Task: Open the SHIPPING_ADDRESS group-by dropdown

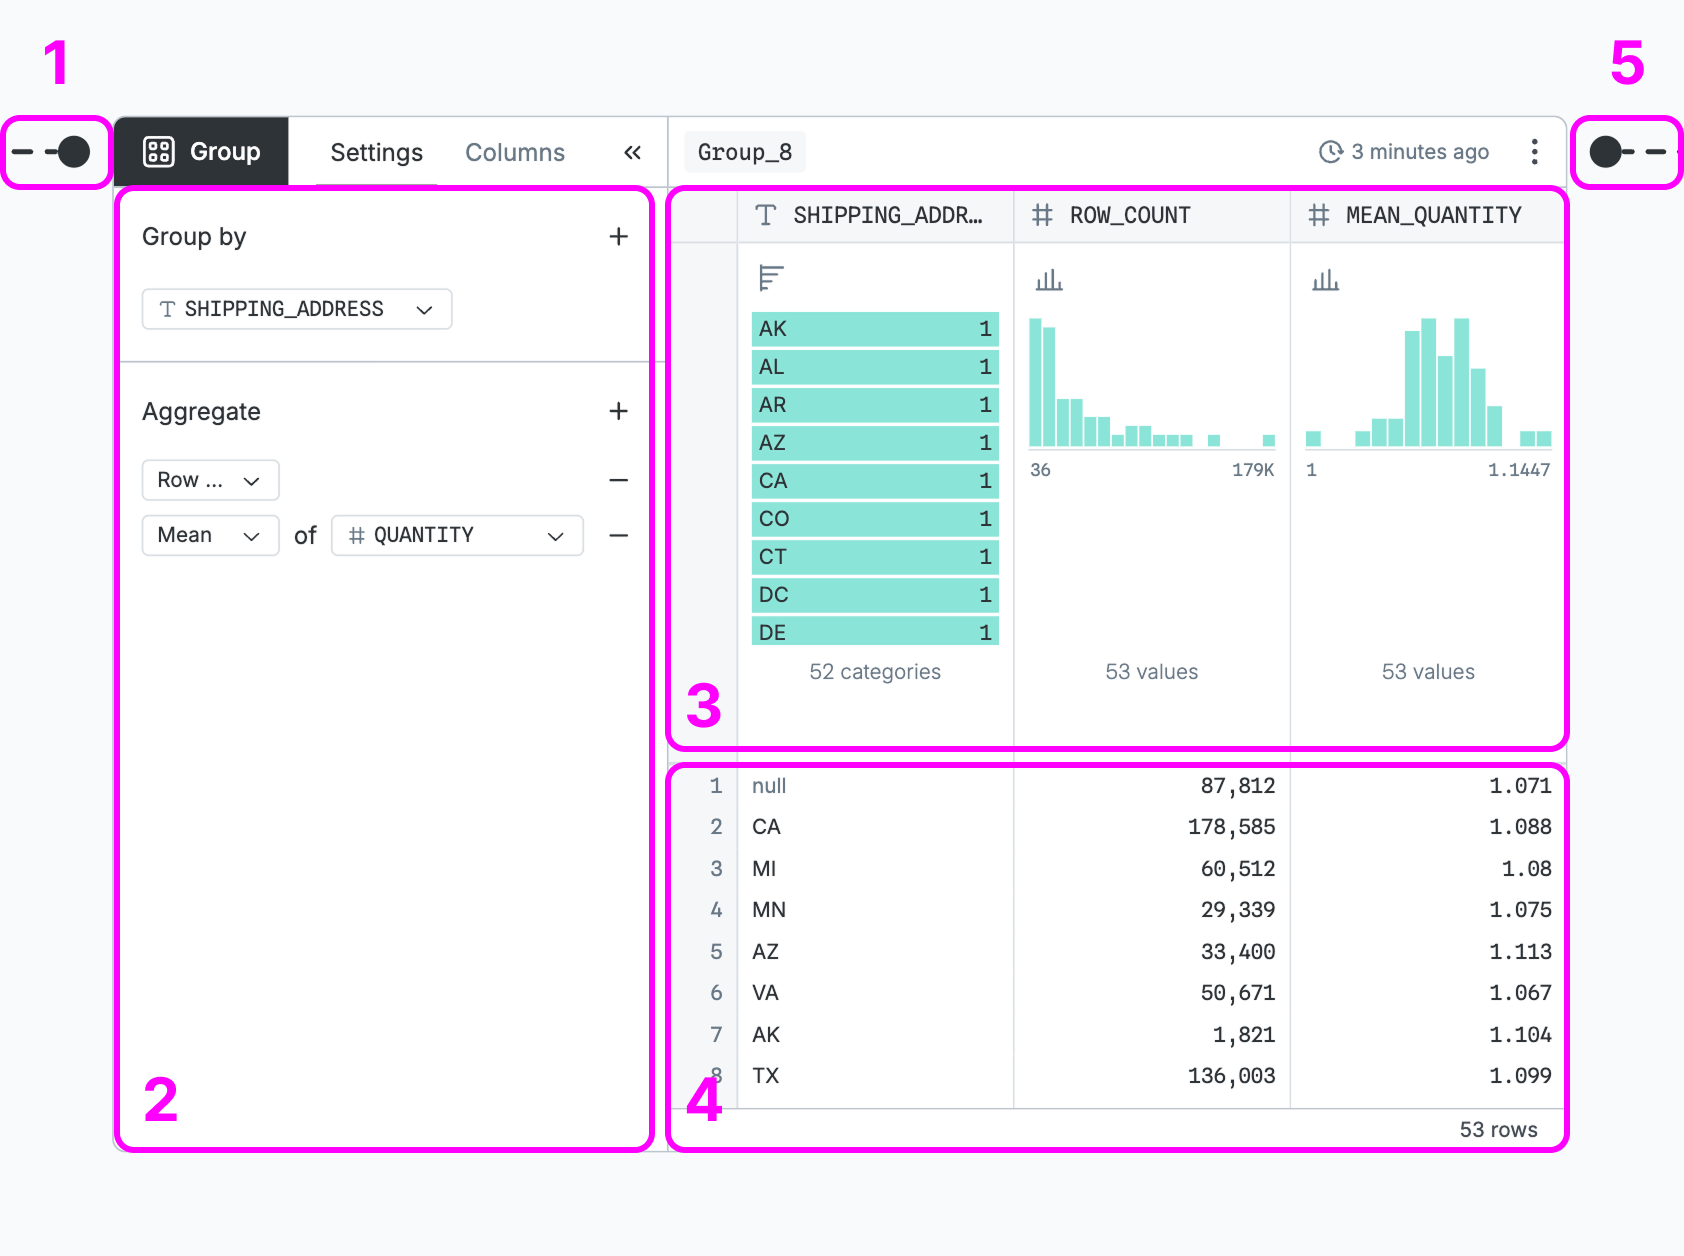Action: [x=296, y=310]
